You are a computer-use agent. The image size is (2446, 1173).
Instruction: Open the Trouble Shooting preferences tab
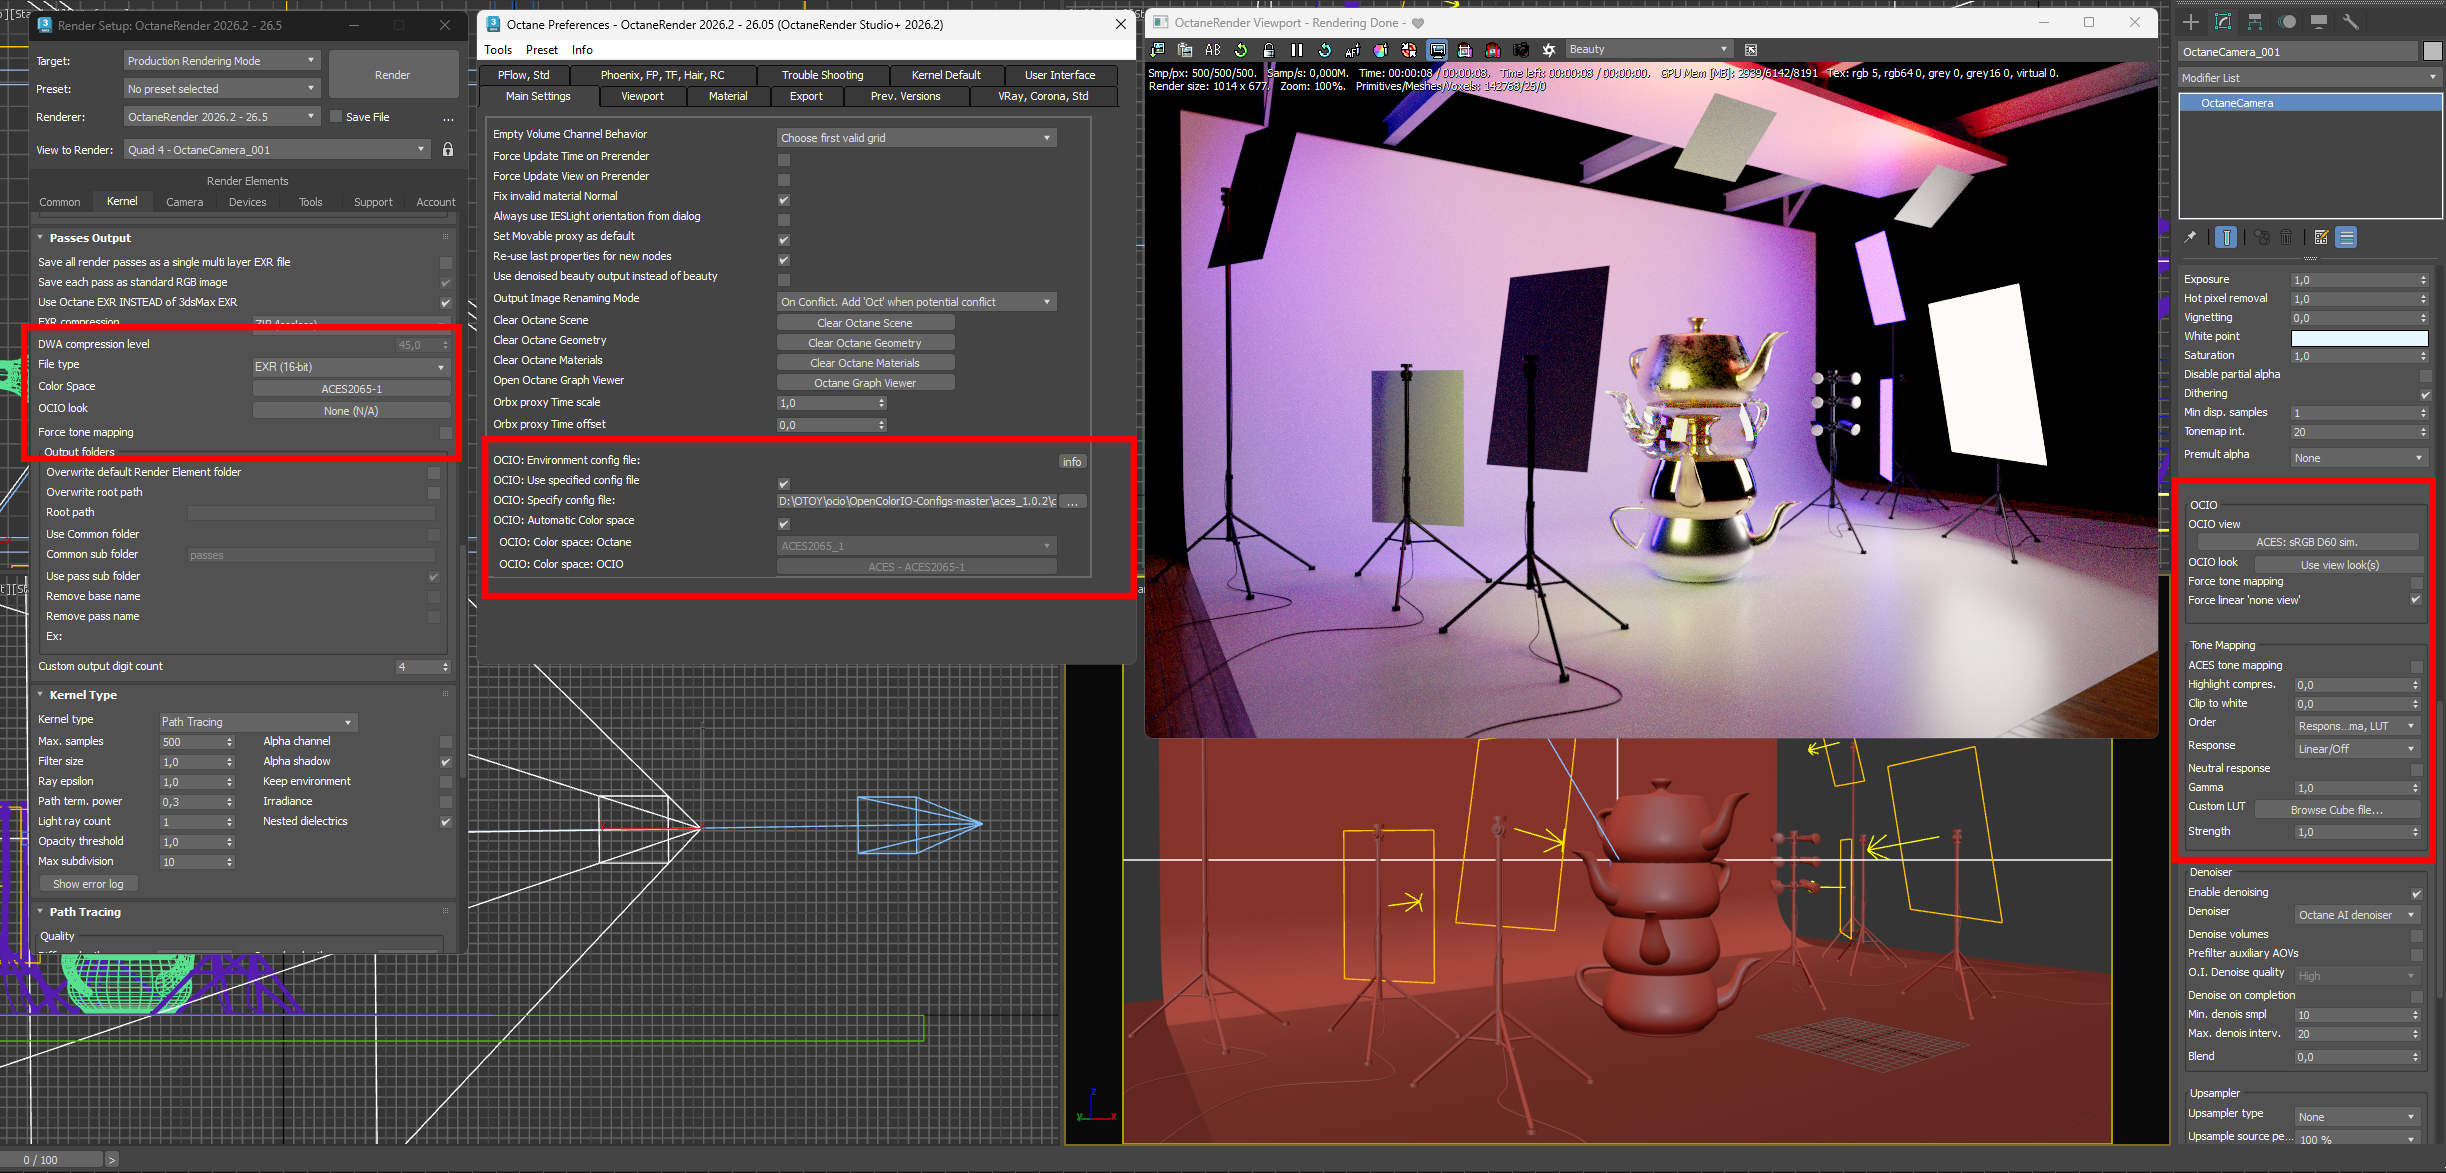click(x=822, y=75)
